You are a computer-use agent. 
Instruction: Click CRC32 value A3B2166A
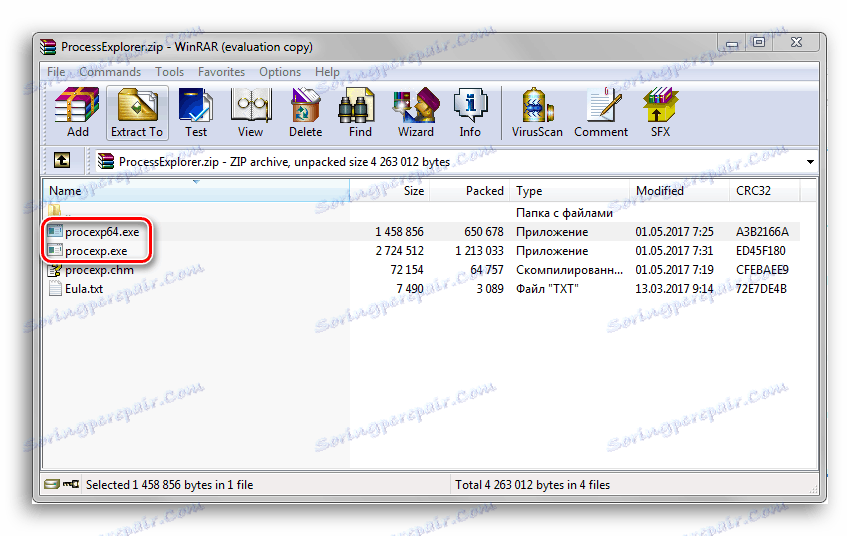762,232
